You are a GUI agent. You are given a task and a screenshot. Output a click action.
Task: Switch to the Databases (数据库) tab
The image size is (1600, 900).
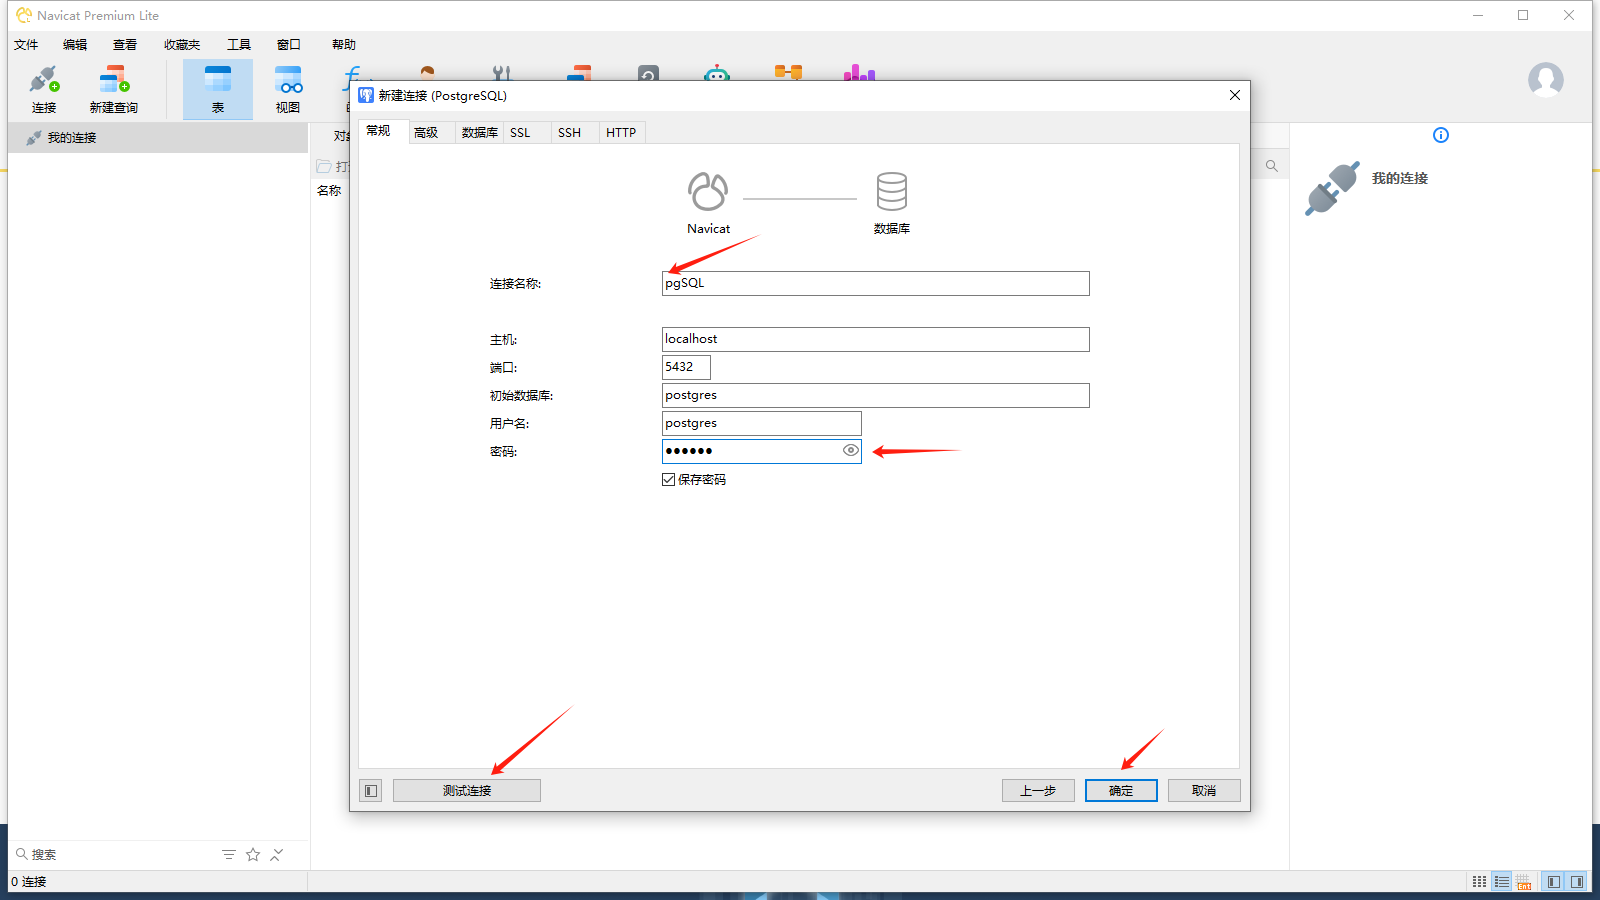[x=479, y=133]
